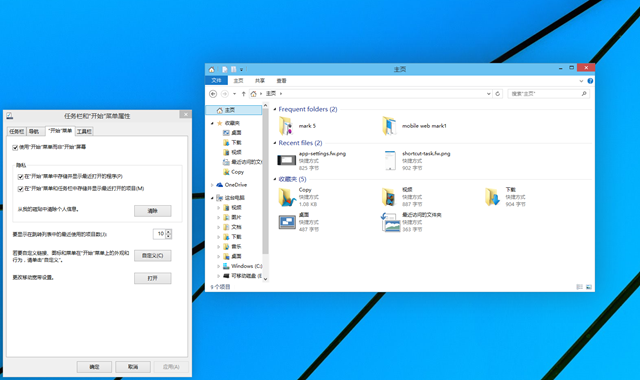
Task: Select 音乐 folder in the navigation pane
Action: click(x=232, y=247)
